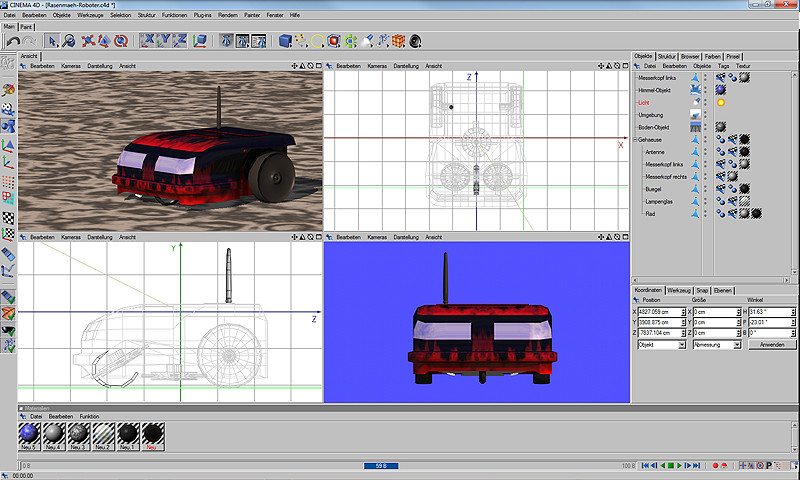This screenshot has height=480, width=800.
Task: Switch to the Struktur tab
Action: pos(667,56)
